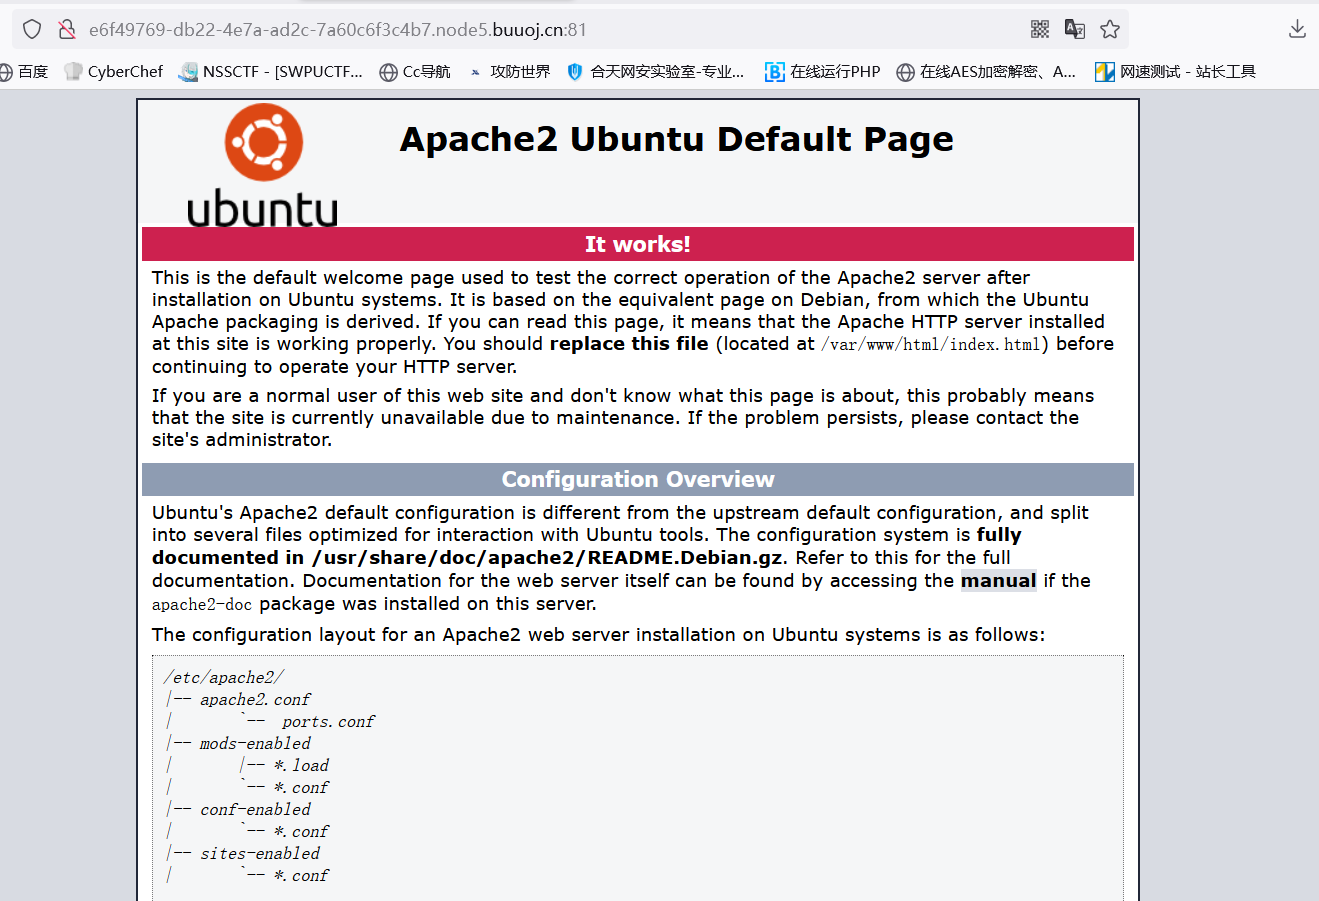Click the apache2-doc package name
This screenshot has height=901, width=1319.
(202, 604)
